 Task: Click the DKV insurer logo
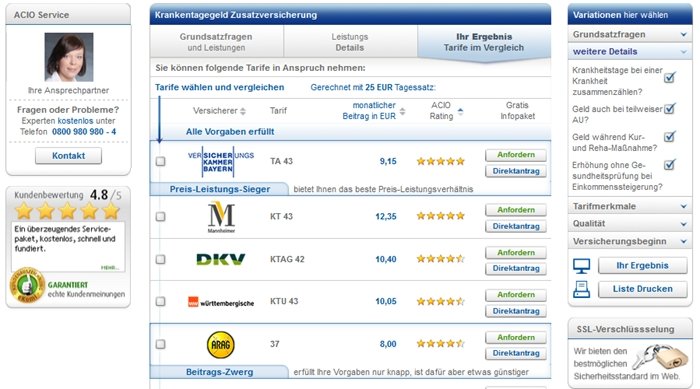(221, 259)
